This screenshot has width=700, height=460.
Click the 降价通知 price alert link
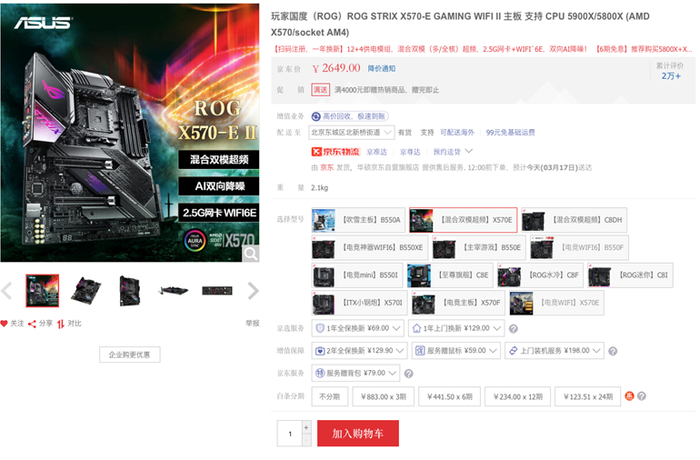[382, 69]
